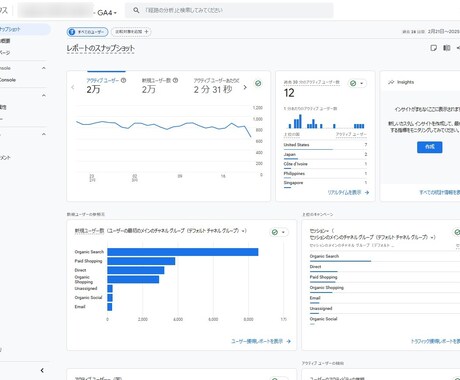This screenshot has width=460, height=380.
Task: Click the Insights sparkline icon
Action: point(391,82)
